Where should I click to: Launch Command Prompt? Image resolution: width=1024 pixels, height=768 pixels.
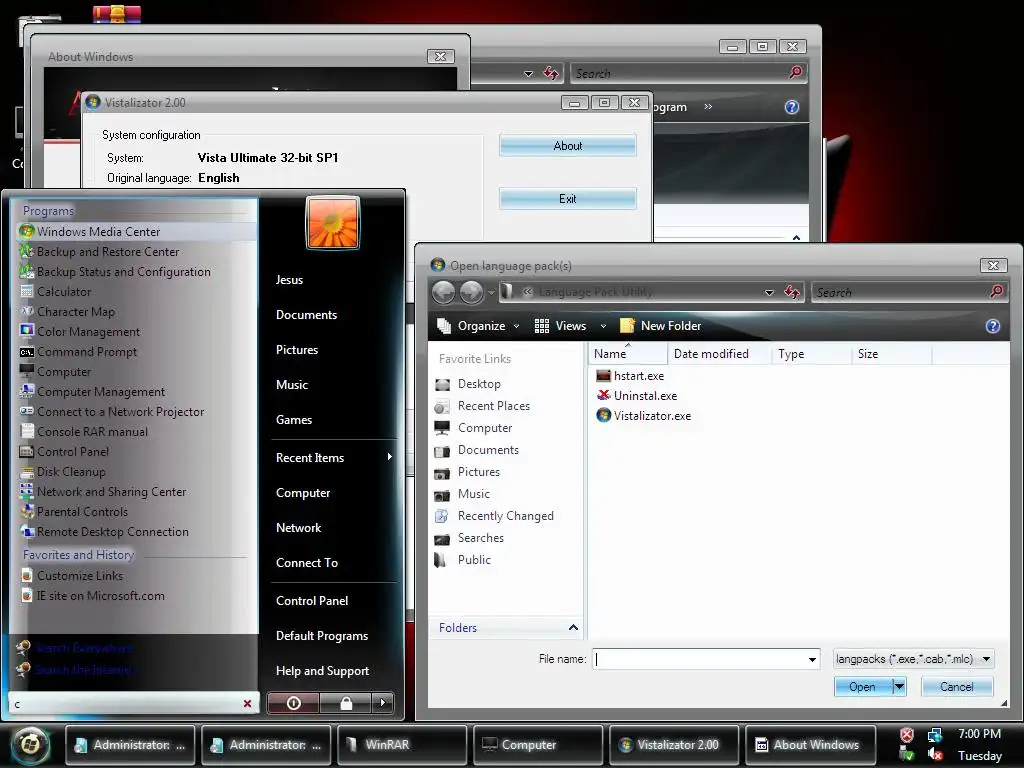(x=136, y=352)
